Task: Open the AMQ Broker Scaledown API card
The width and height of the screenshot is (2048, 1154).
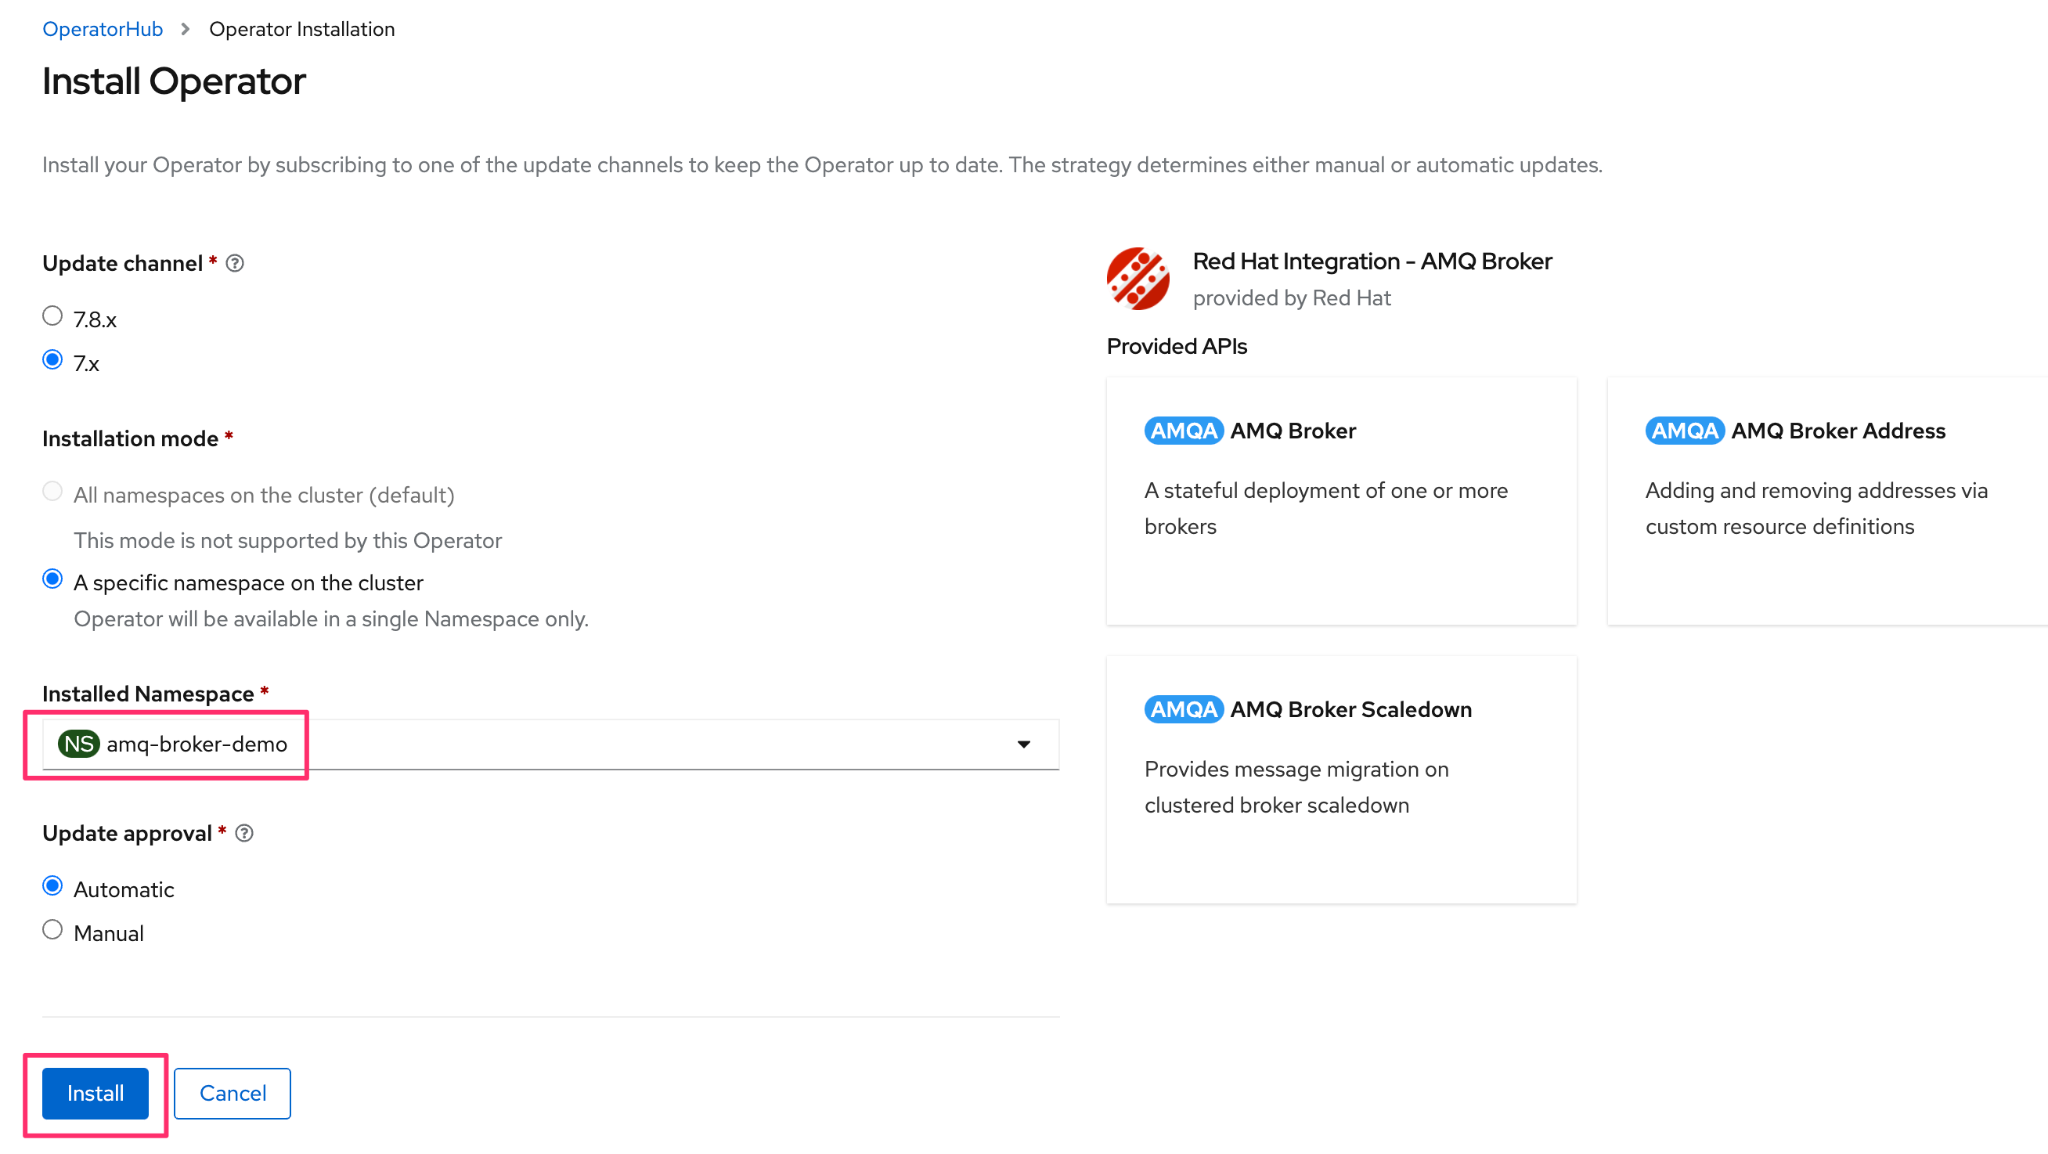Action: pos(1341,780)
